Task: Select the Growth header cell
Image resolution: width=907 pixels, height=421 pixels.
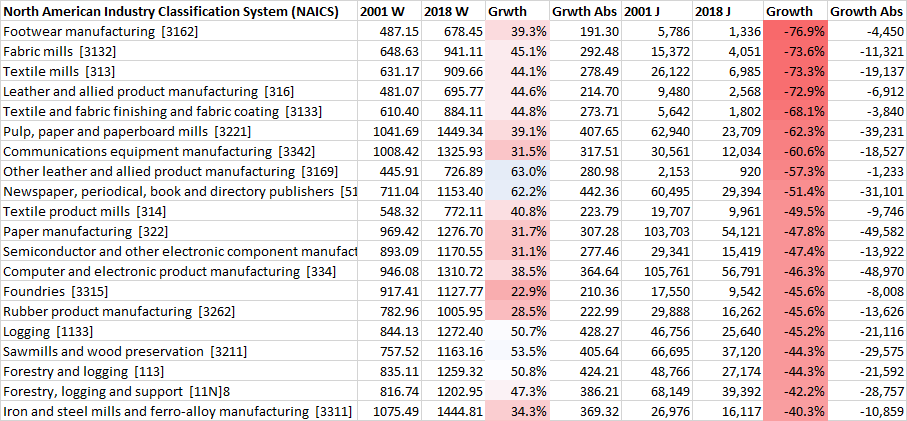Action: (795, 11)
